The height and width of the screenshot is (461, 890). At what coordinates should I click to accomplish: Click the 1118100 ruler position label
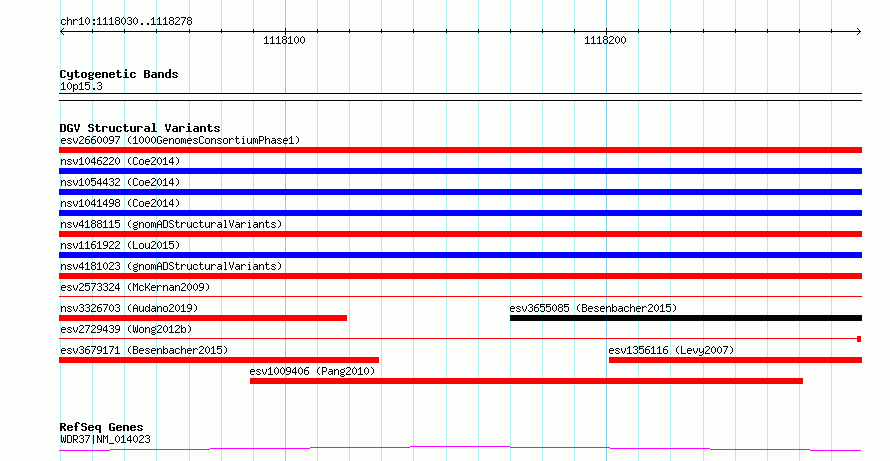[284, 41]
